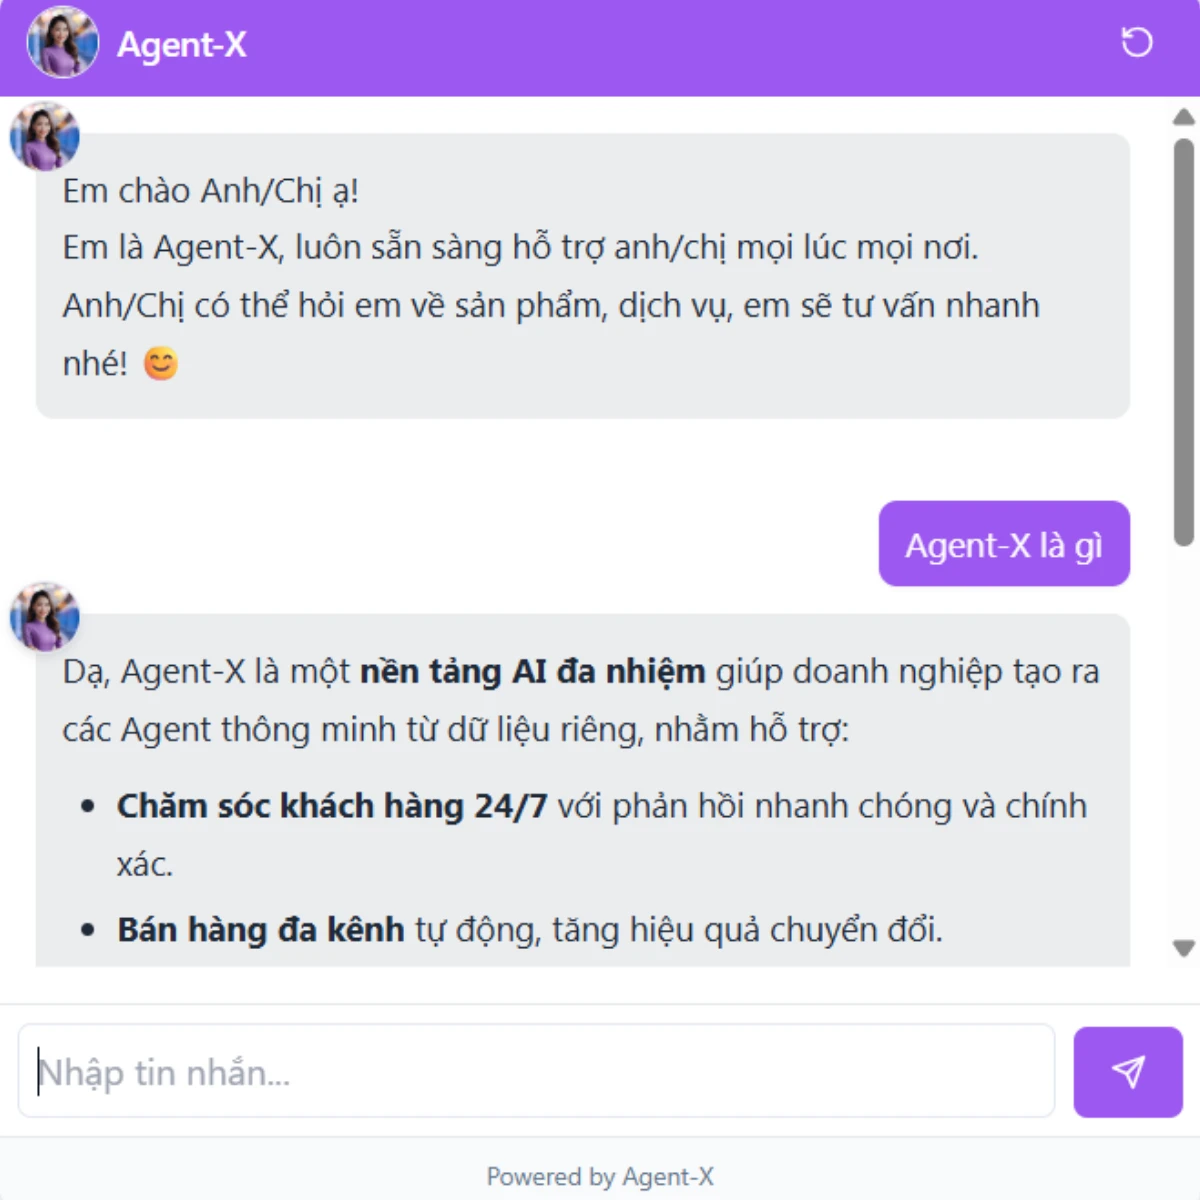Click the bot avatar beside the greeting message
This screenshot has width=1200, height=1200.
pos(45,136)
